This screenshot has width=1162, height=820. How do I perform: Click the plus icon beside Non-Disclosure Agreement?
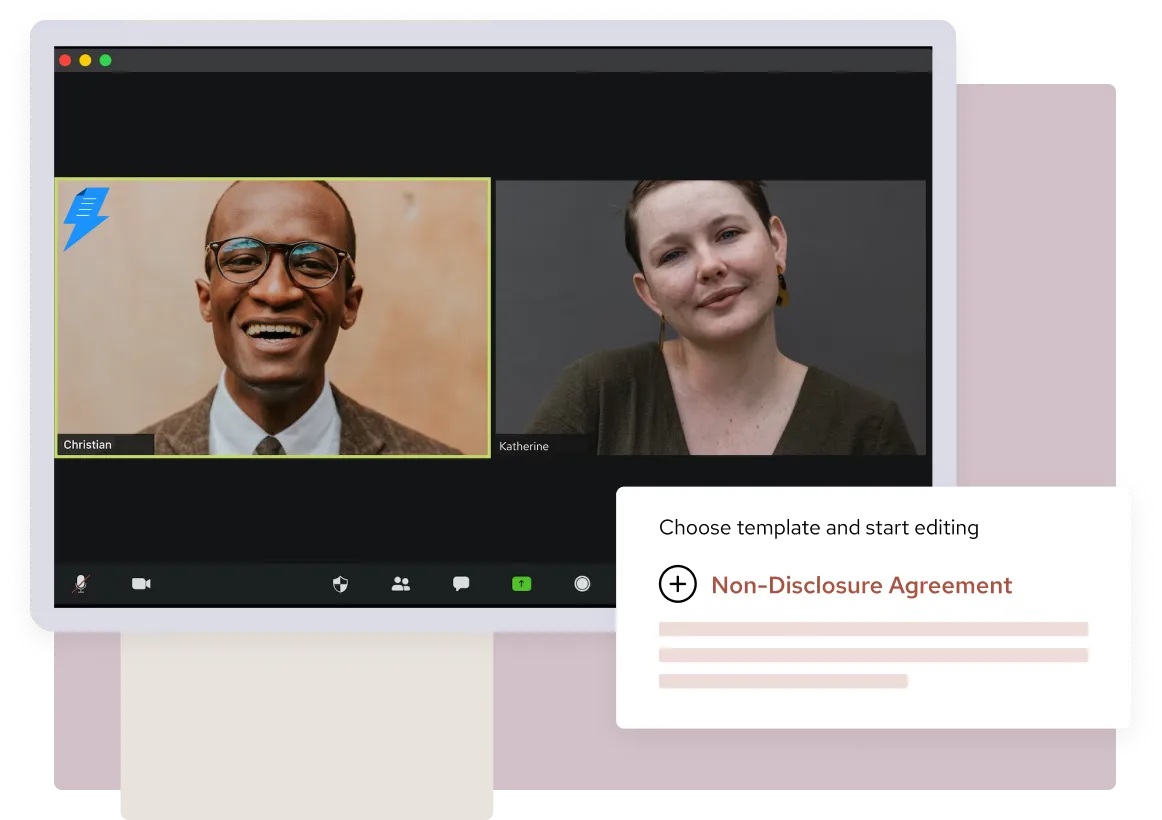[678, 584]
